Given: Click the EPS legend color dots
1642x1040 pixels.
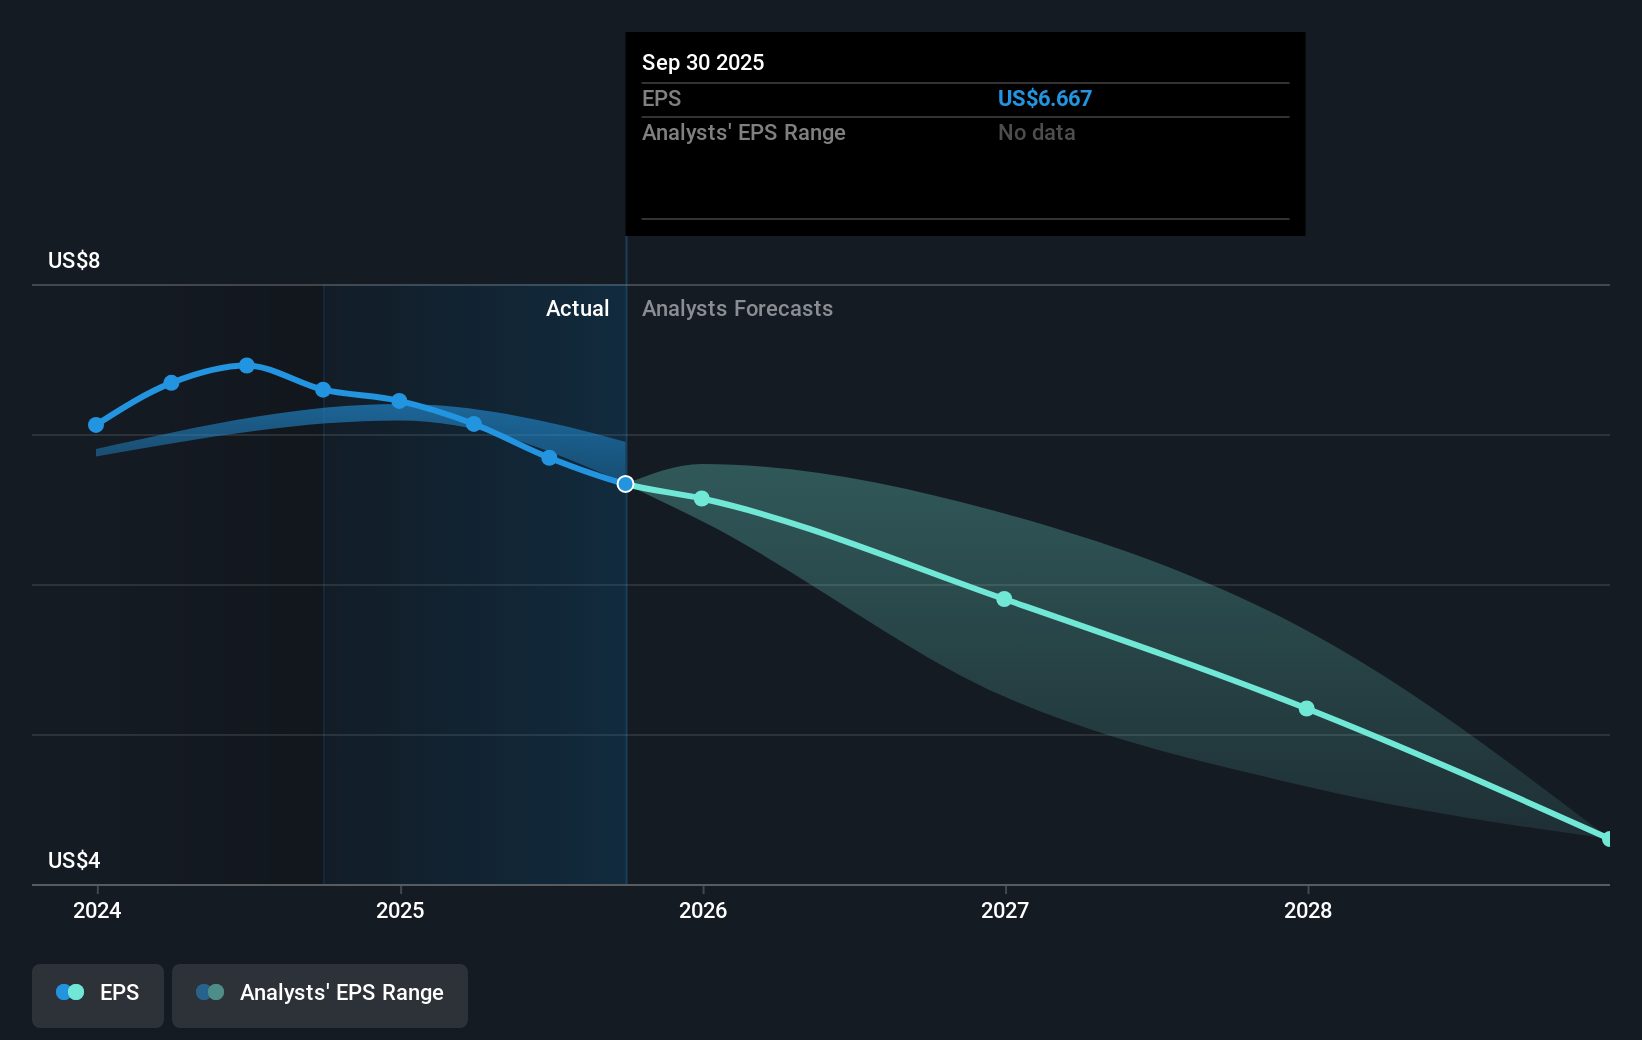Looking at the screenshot, I should 70,992.
